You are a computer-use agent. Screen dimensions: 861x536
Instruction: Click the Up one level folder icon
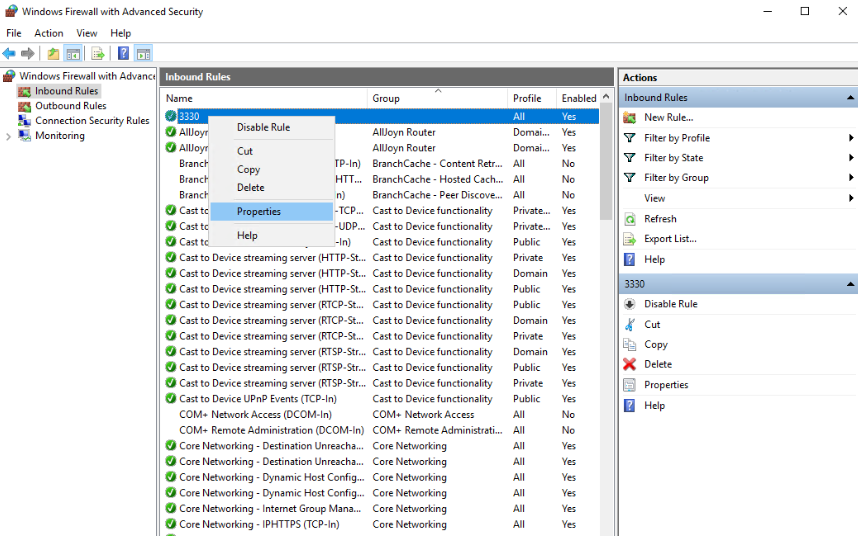pyautogui.click(x=53, y=54)
